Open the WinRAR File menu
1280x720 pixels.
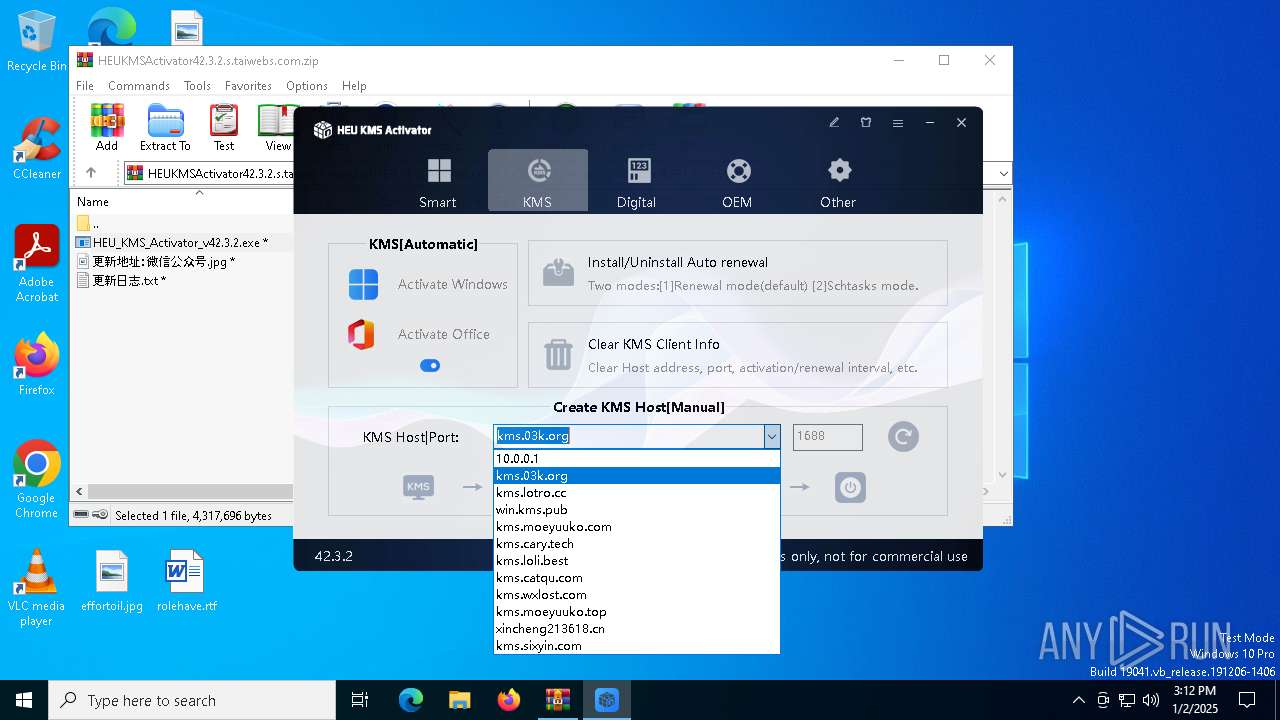[85, 86]
